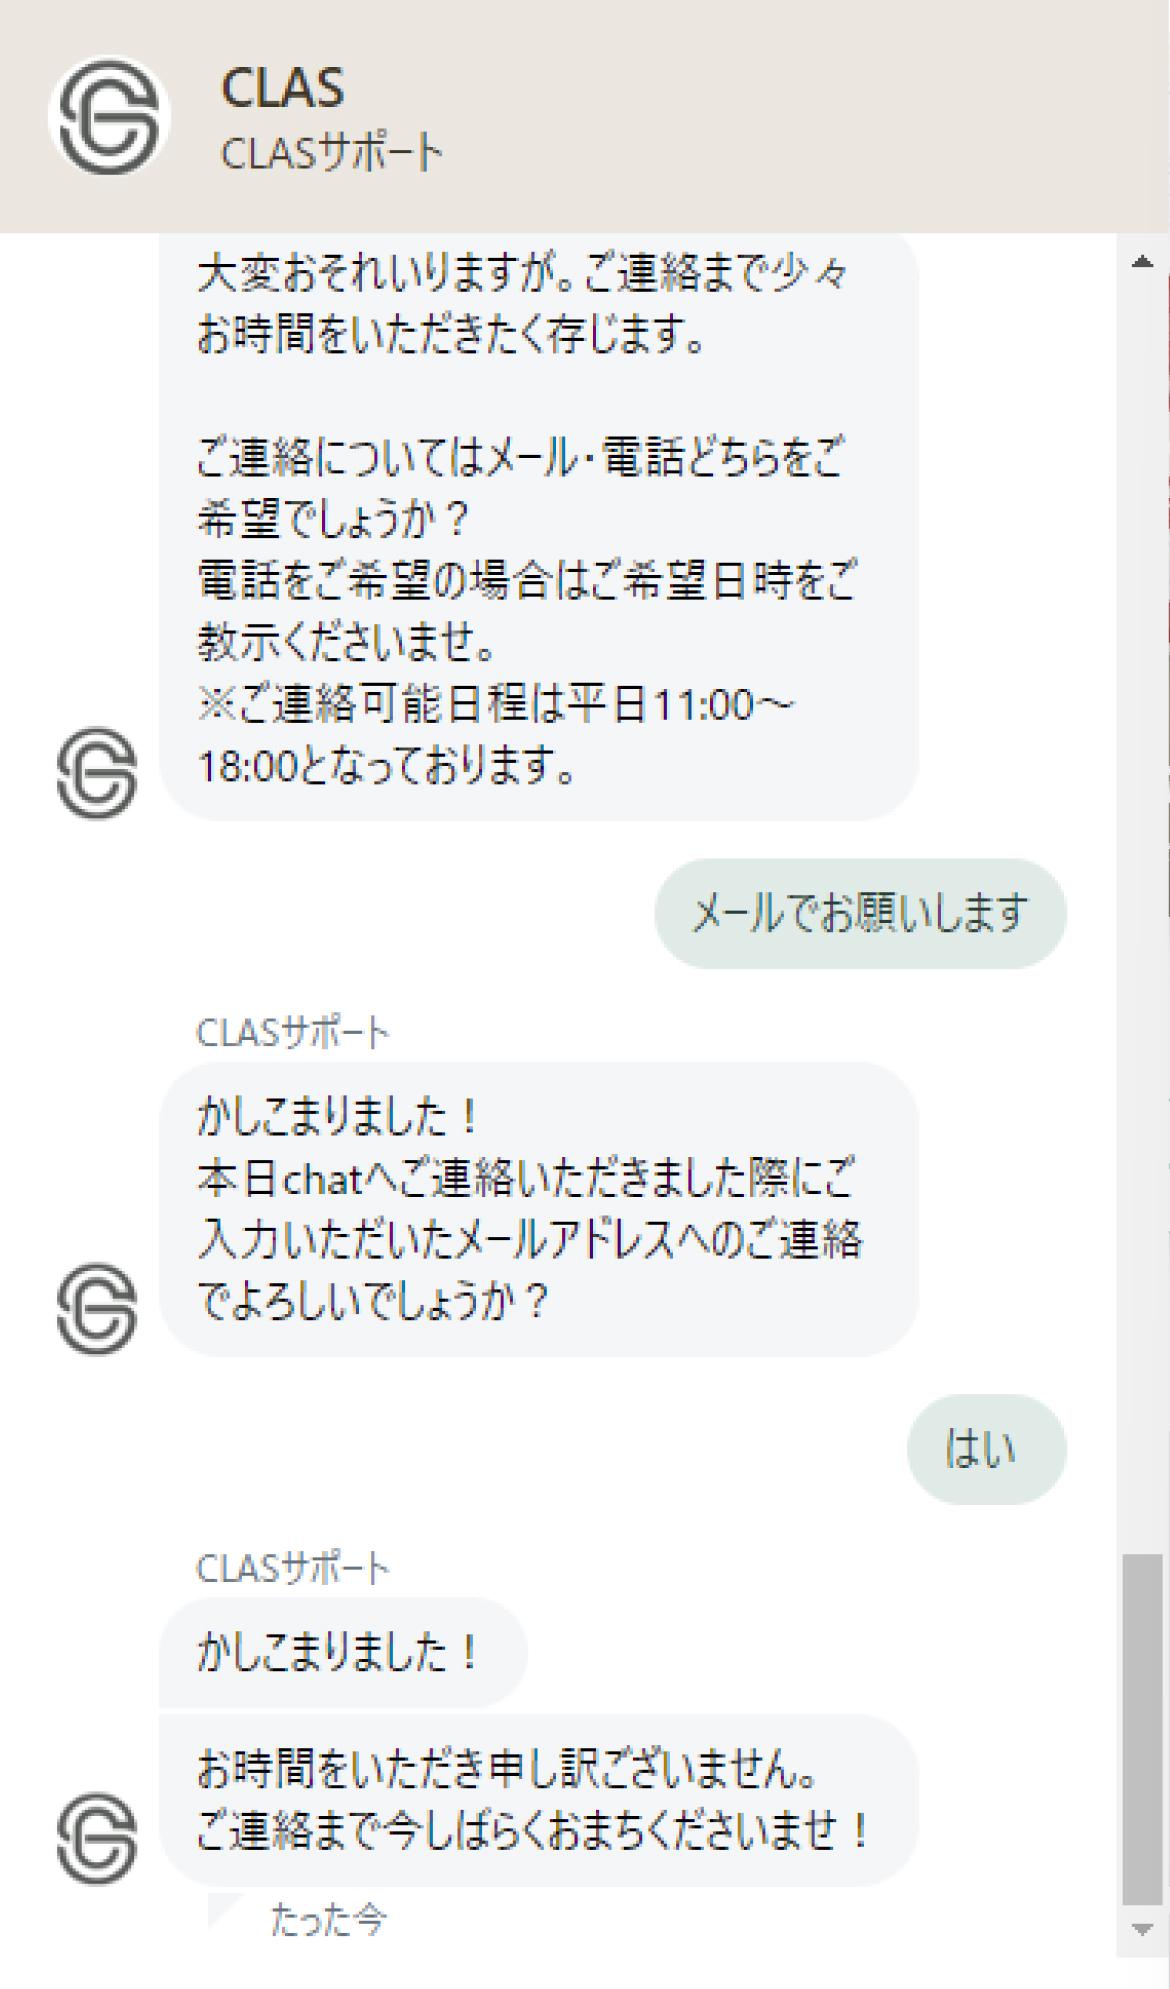Click the CLASサポート sender label above the last messages

click(293, 1568)
